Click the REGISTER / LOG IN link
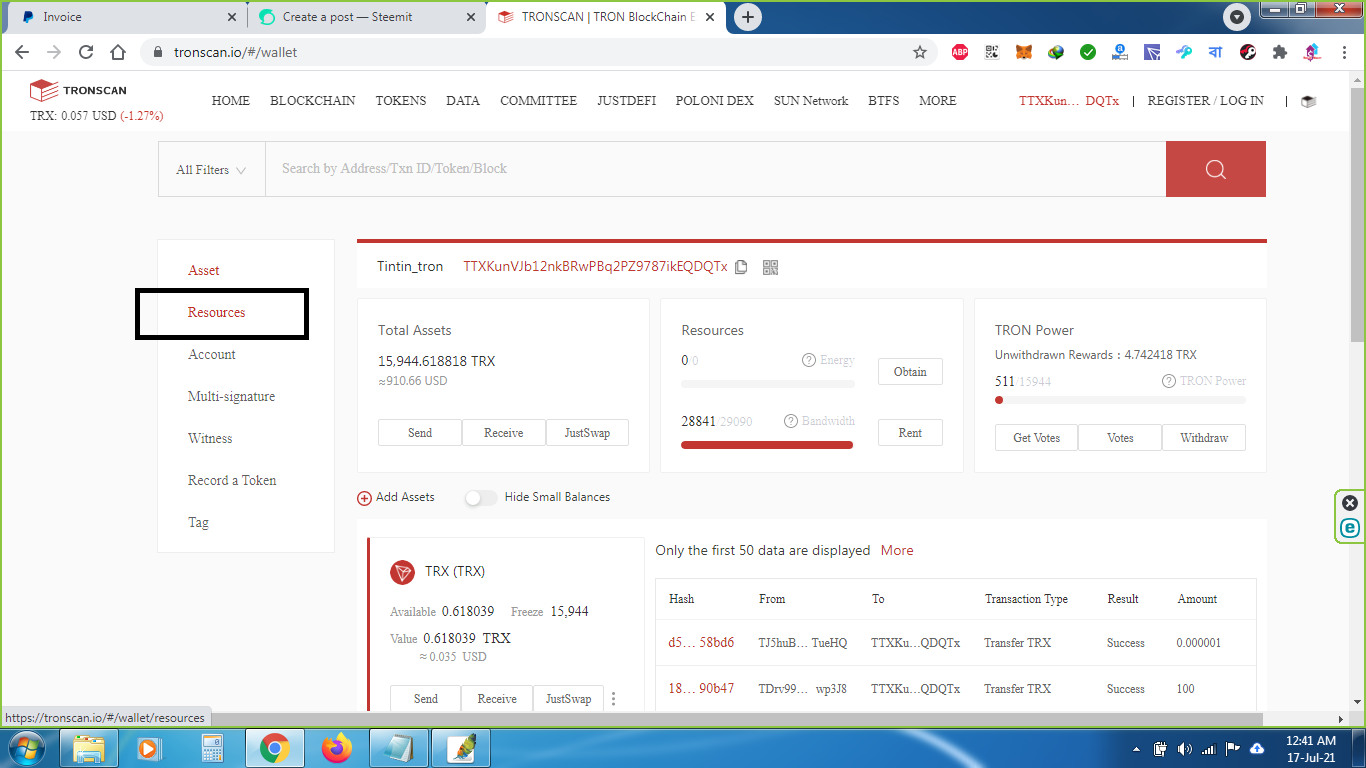 click(1205, 101)
